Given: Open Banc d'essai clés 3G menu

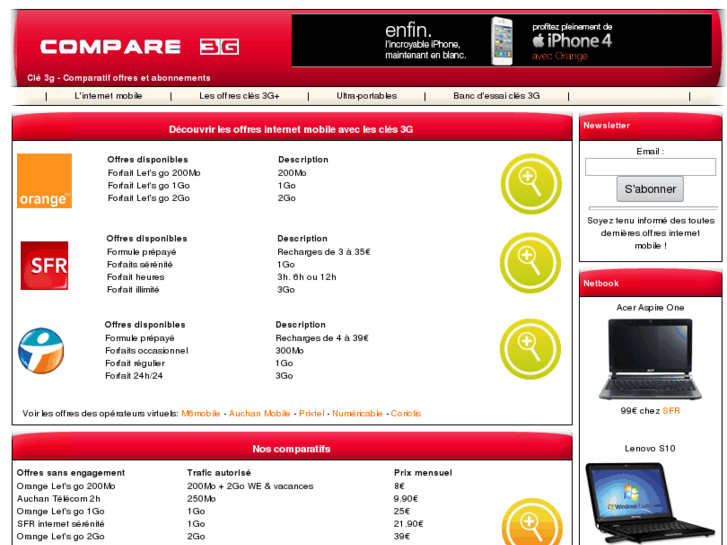Looking at the screenshot, I should (497, 96).
